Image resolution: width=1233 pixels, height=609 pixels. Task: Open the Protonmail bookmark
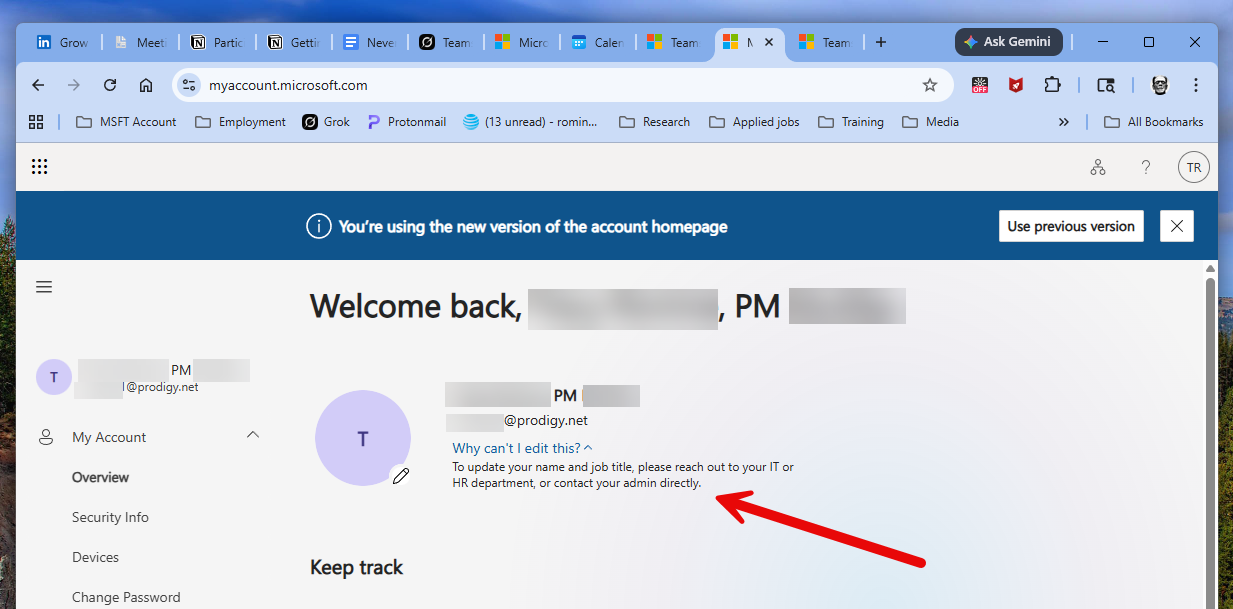click(x=407, y=122)
